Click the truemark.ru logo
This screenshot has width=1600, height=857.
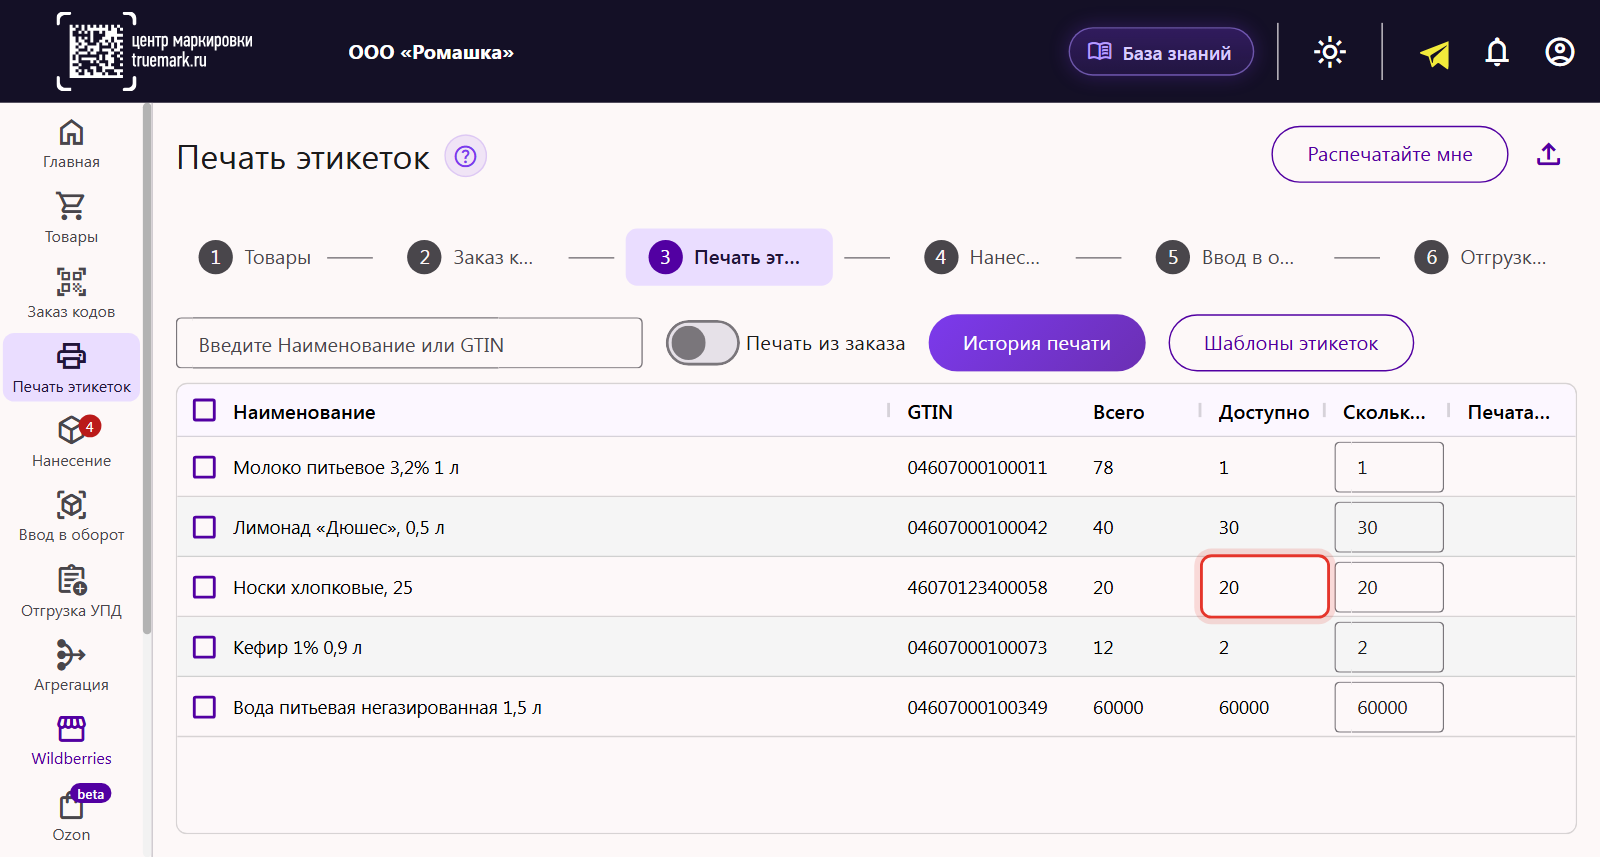click(x=155, y=51)
